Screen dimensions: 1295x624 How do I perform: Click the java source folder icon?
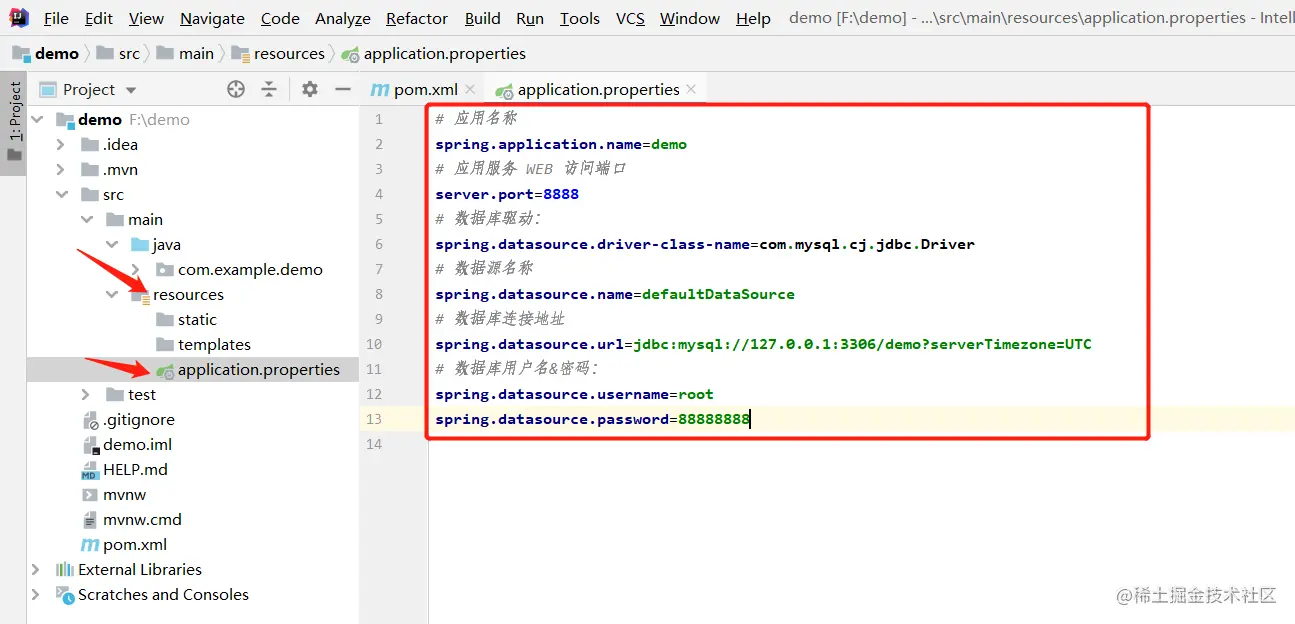[x=139, y=244]
